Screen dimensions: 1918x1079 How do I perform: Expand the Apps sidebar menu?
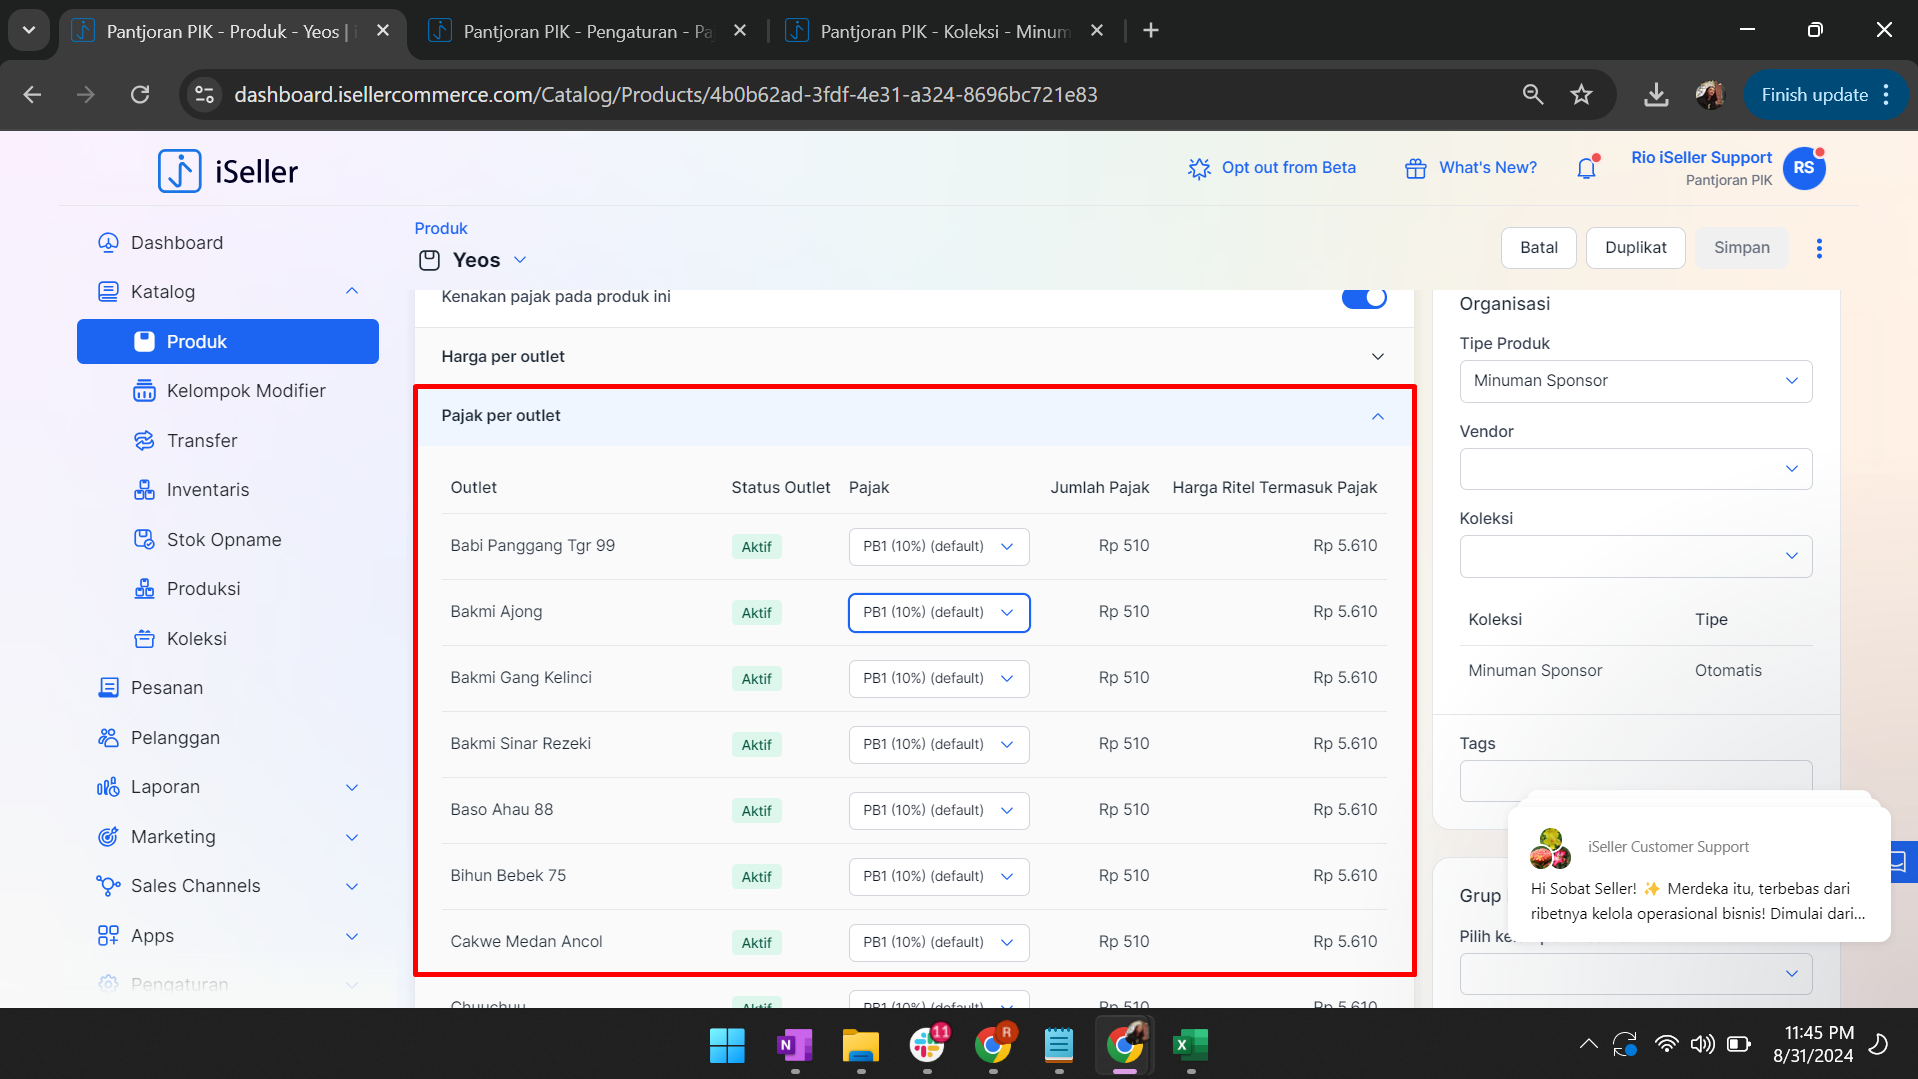352,937
